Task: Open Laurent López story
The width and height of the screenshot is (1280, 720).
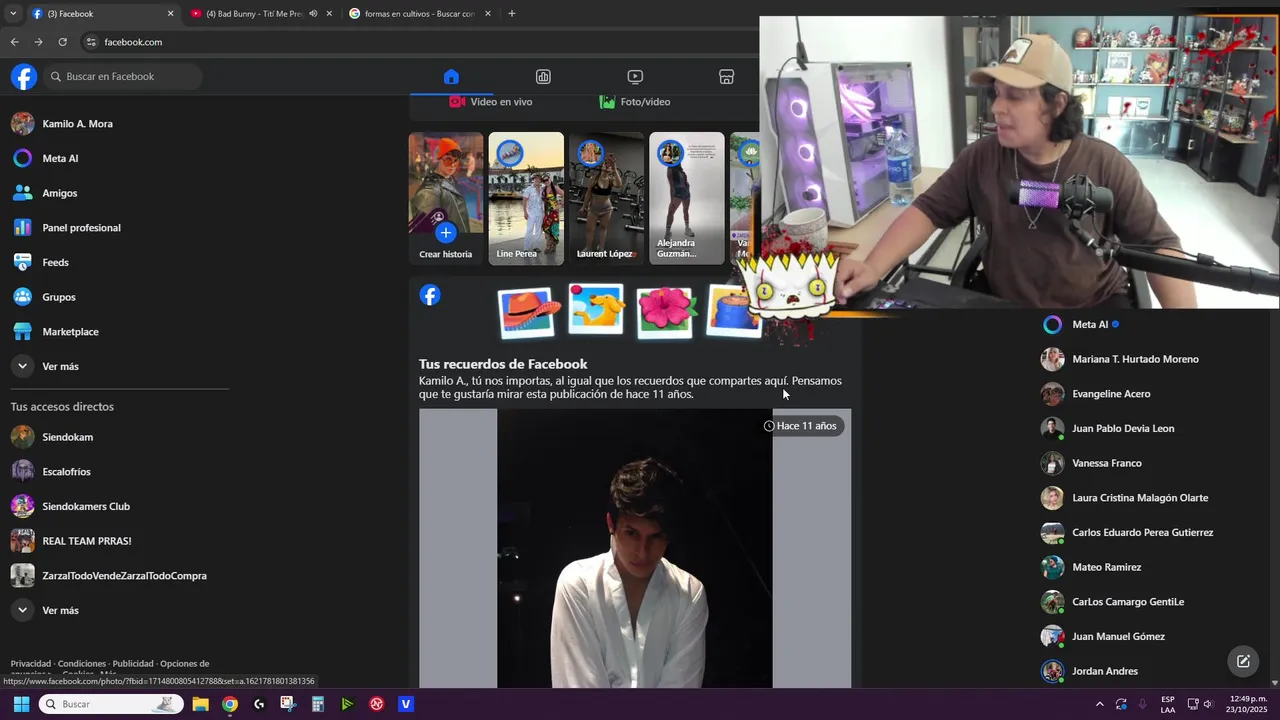Action: [x=606, y=198]
